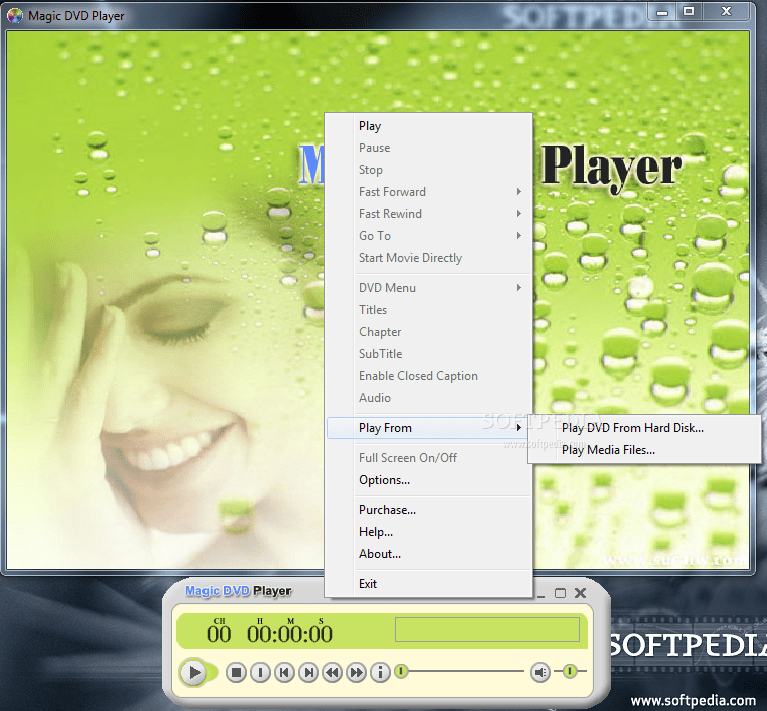This screenshot has height=711, width=767.
Task: Click the time counter 00:00:00
Action: tap(290, 635)
